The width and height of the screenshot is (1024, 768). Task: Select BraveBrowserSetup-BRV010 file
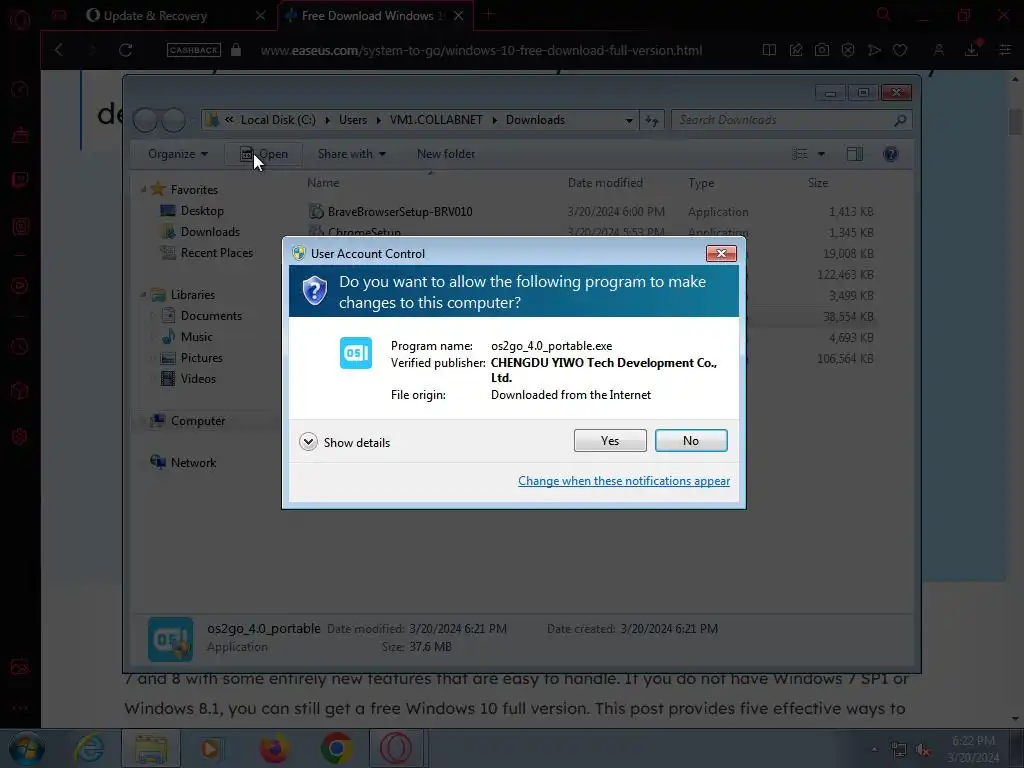(x=400, y=212)
